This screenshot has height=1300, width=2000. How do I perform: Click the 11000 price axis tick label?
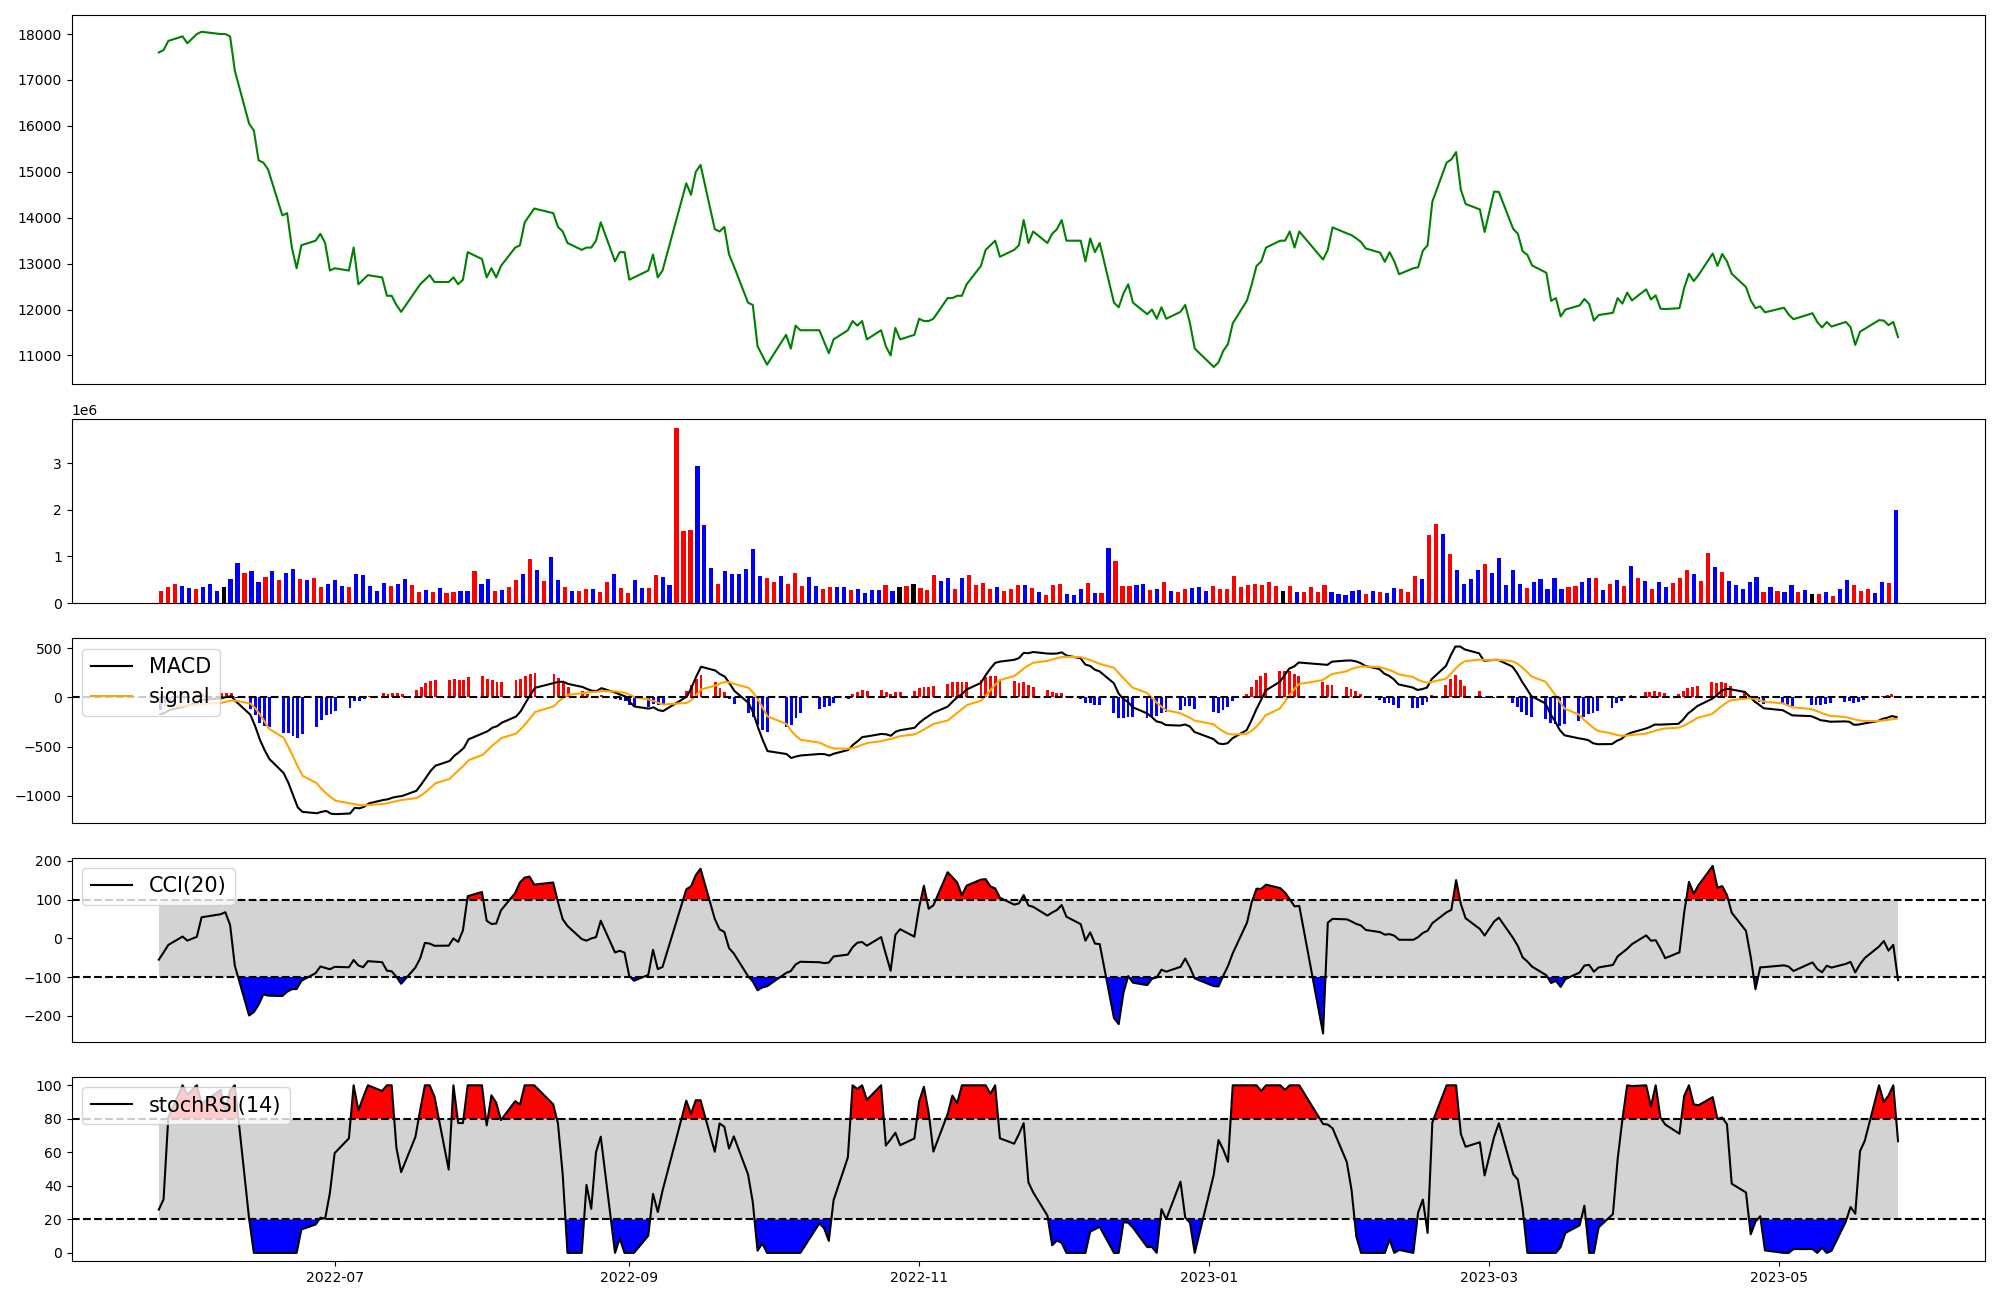pyautogui.click(x=40, y=356)
